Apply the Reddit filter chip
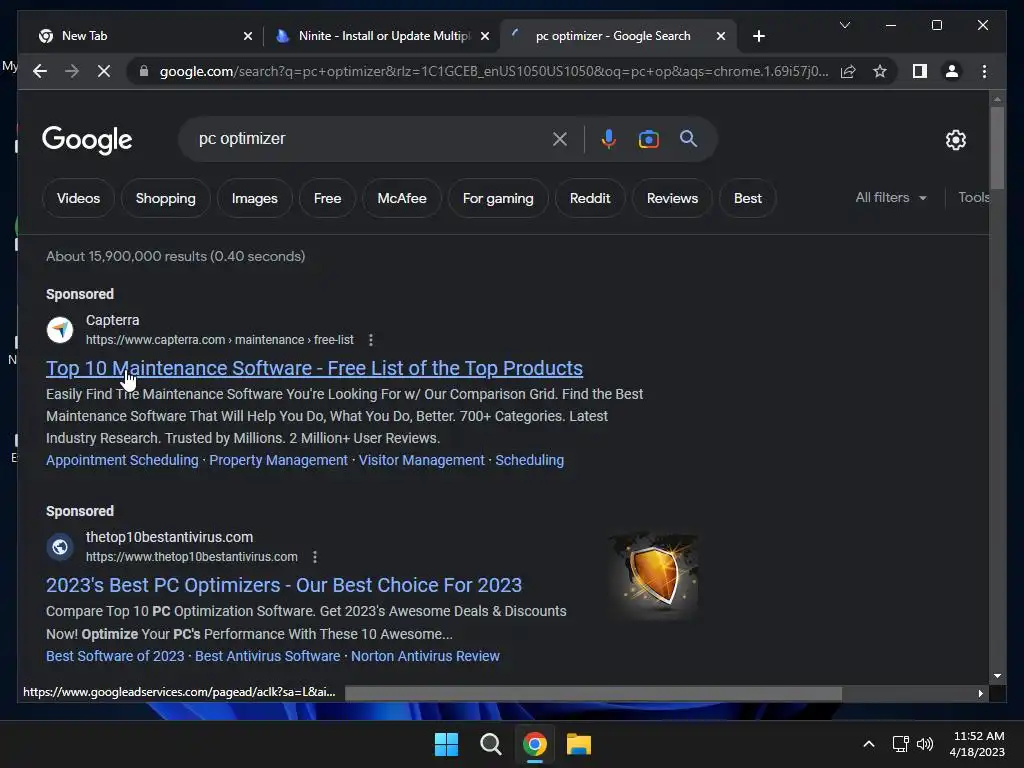Viewport: 1024px width, 768px height. 590,198
